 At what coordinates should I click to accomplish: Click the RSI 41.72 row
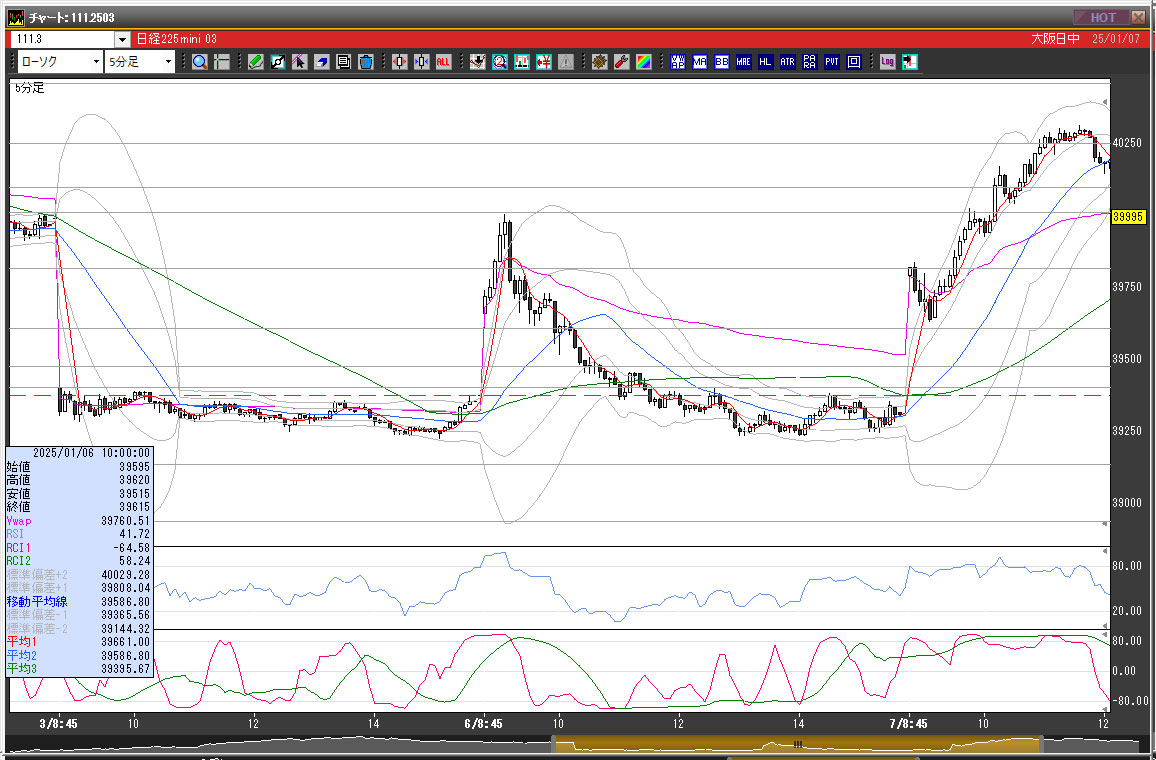tap(78, 534)
